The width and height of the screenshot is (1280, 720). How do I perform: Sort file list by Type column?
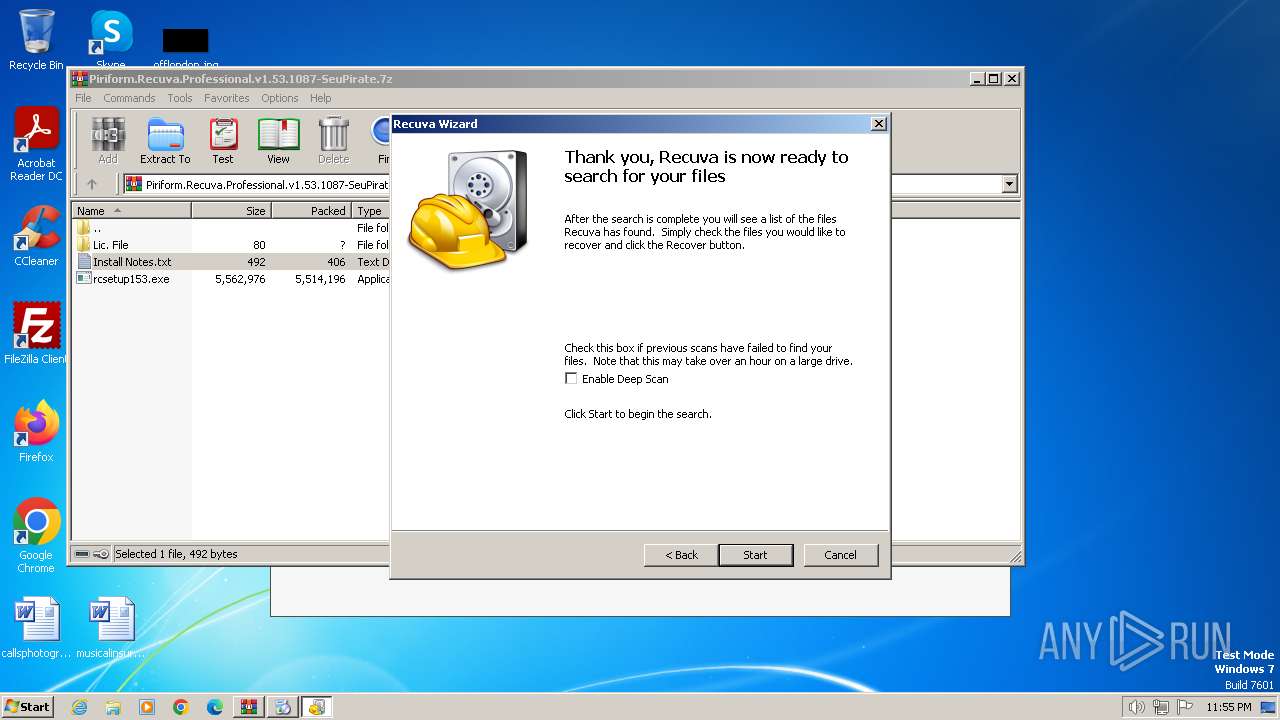pos(371,211)
